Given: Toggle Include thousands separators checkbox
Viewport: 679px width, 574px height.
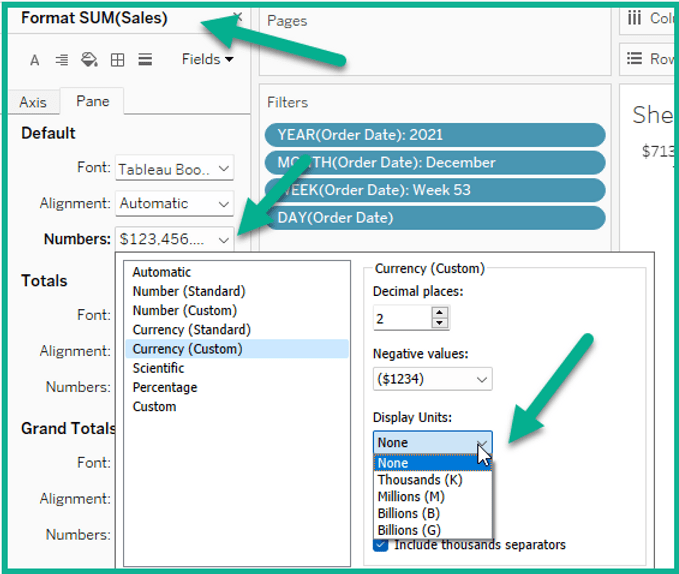Looking at the screenshot, I should click(x=380, y=545).
